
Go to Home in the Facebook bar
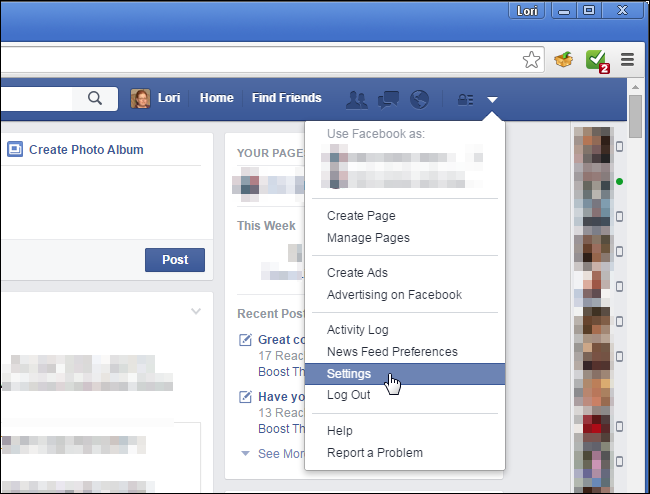[216, 98]
